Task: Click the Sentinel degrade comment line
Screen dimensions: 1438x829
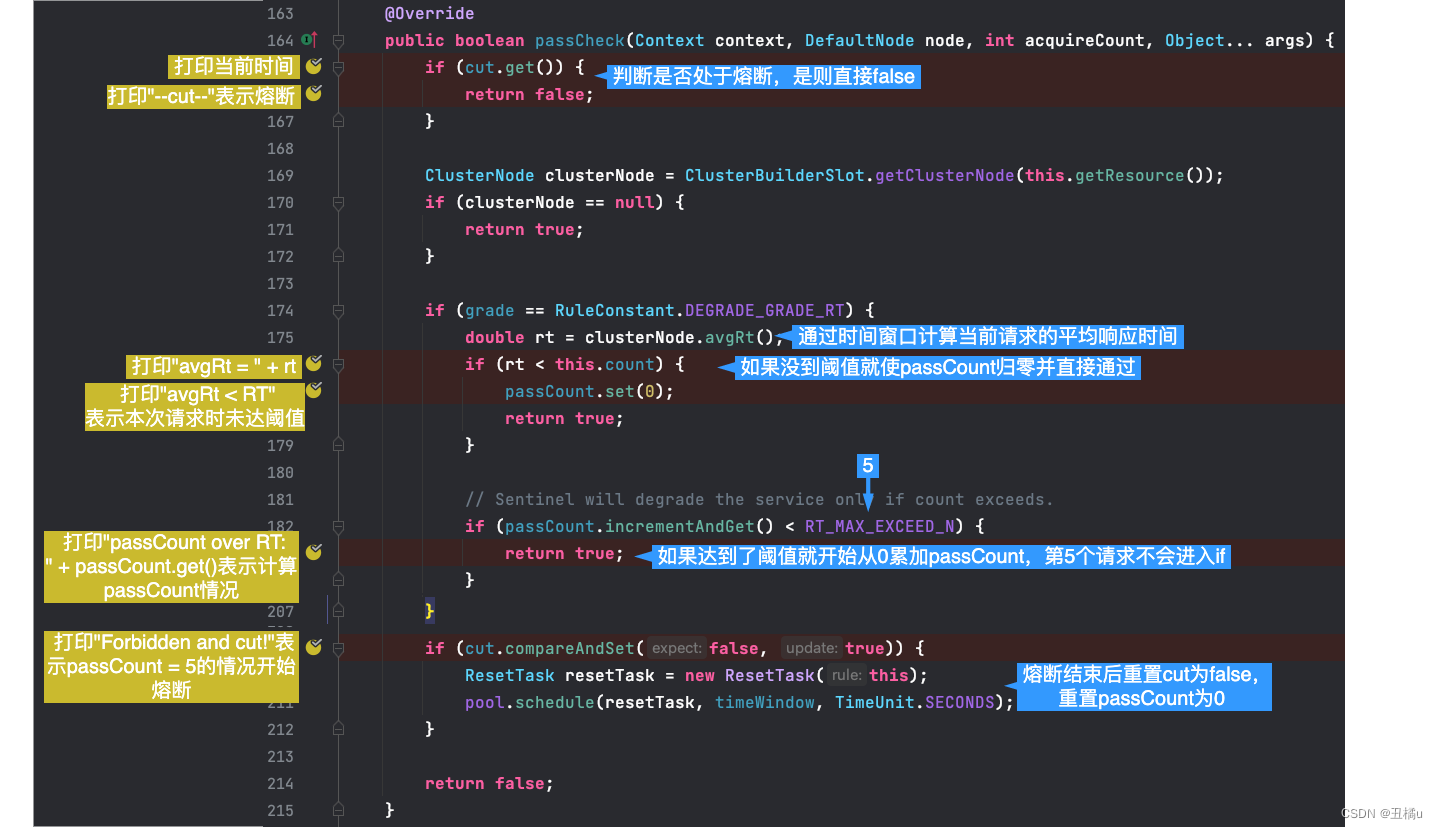Action: (759, 499)
